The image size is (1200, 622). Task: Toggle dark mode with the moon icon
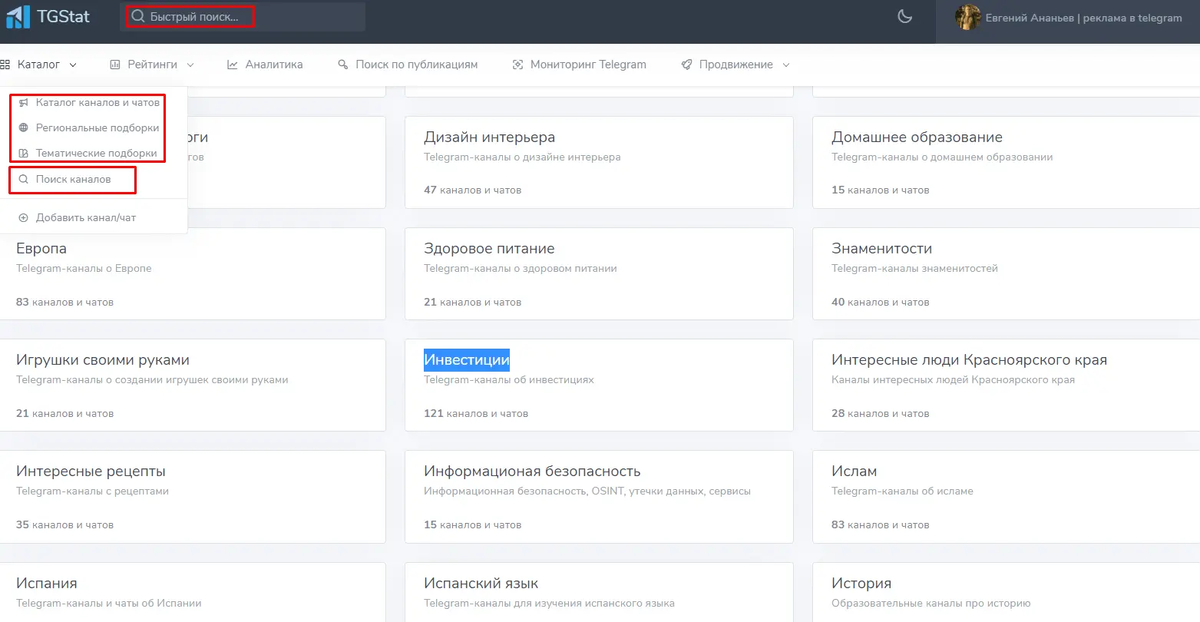click(x=905, y=16)
